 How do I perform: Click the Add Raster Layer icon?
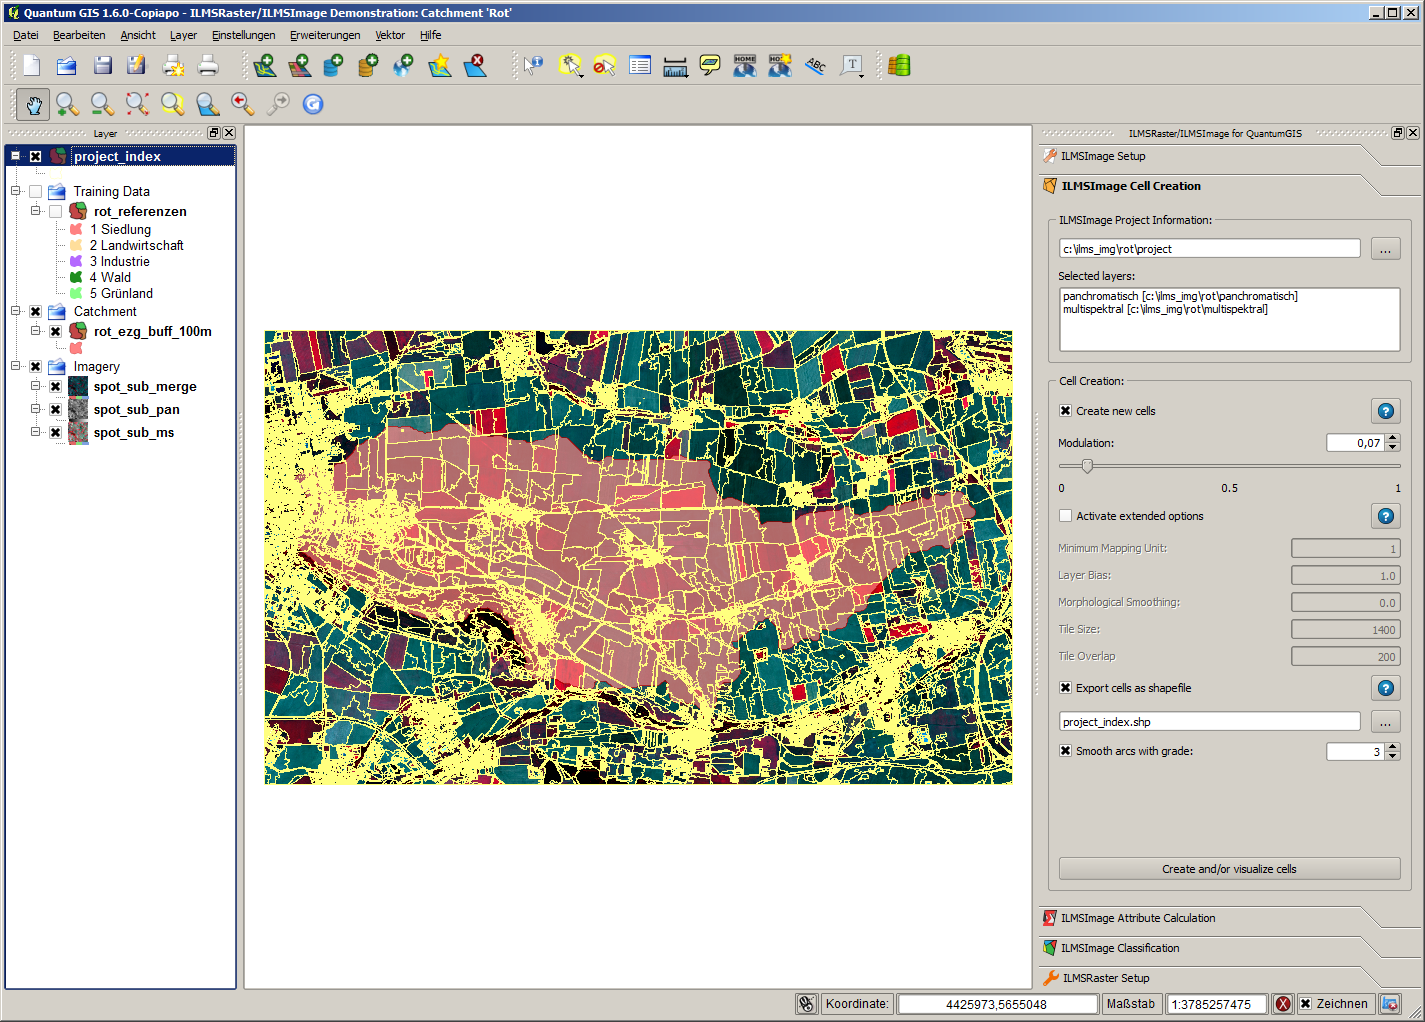299,66
